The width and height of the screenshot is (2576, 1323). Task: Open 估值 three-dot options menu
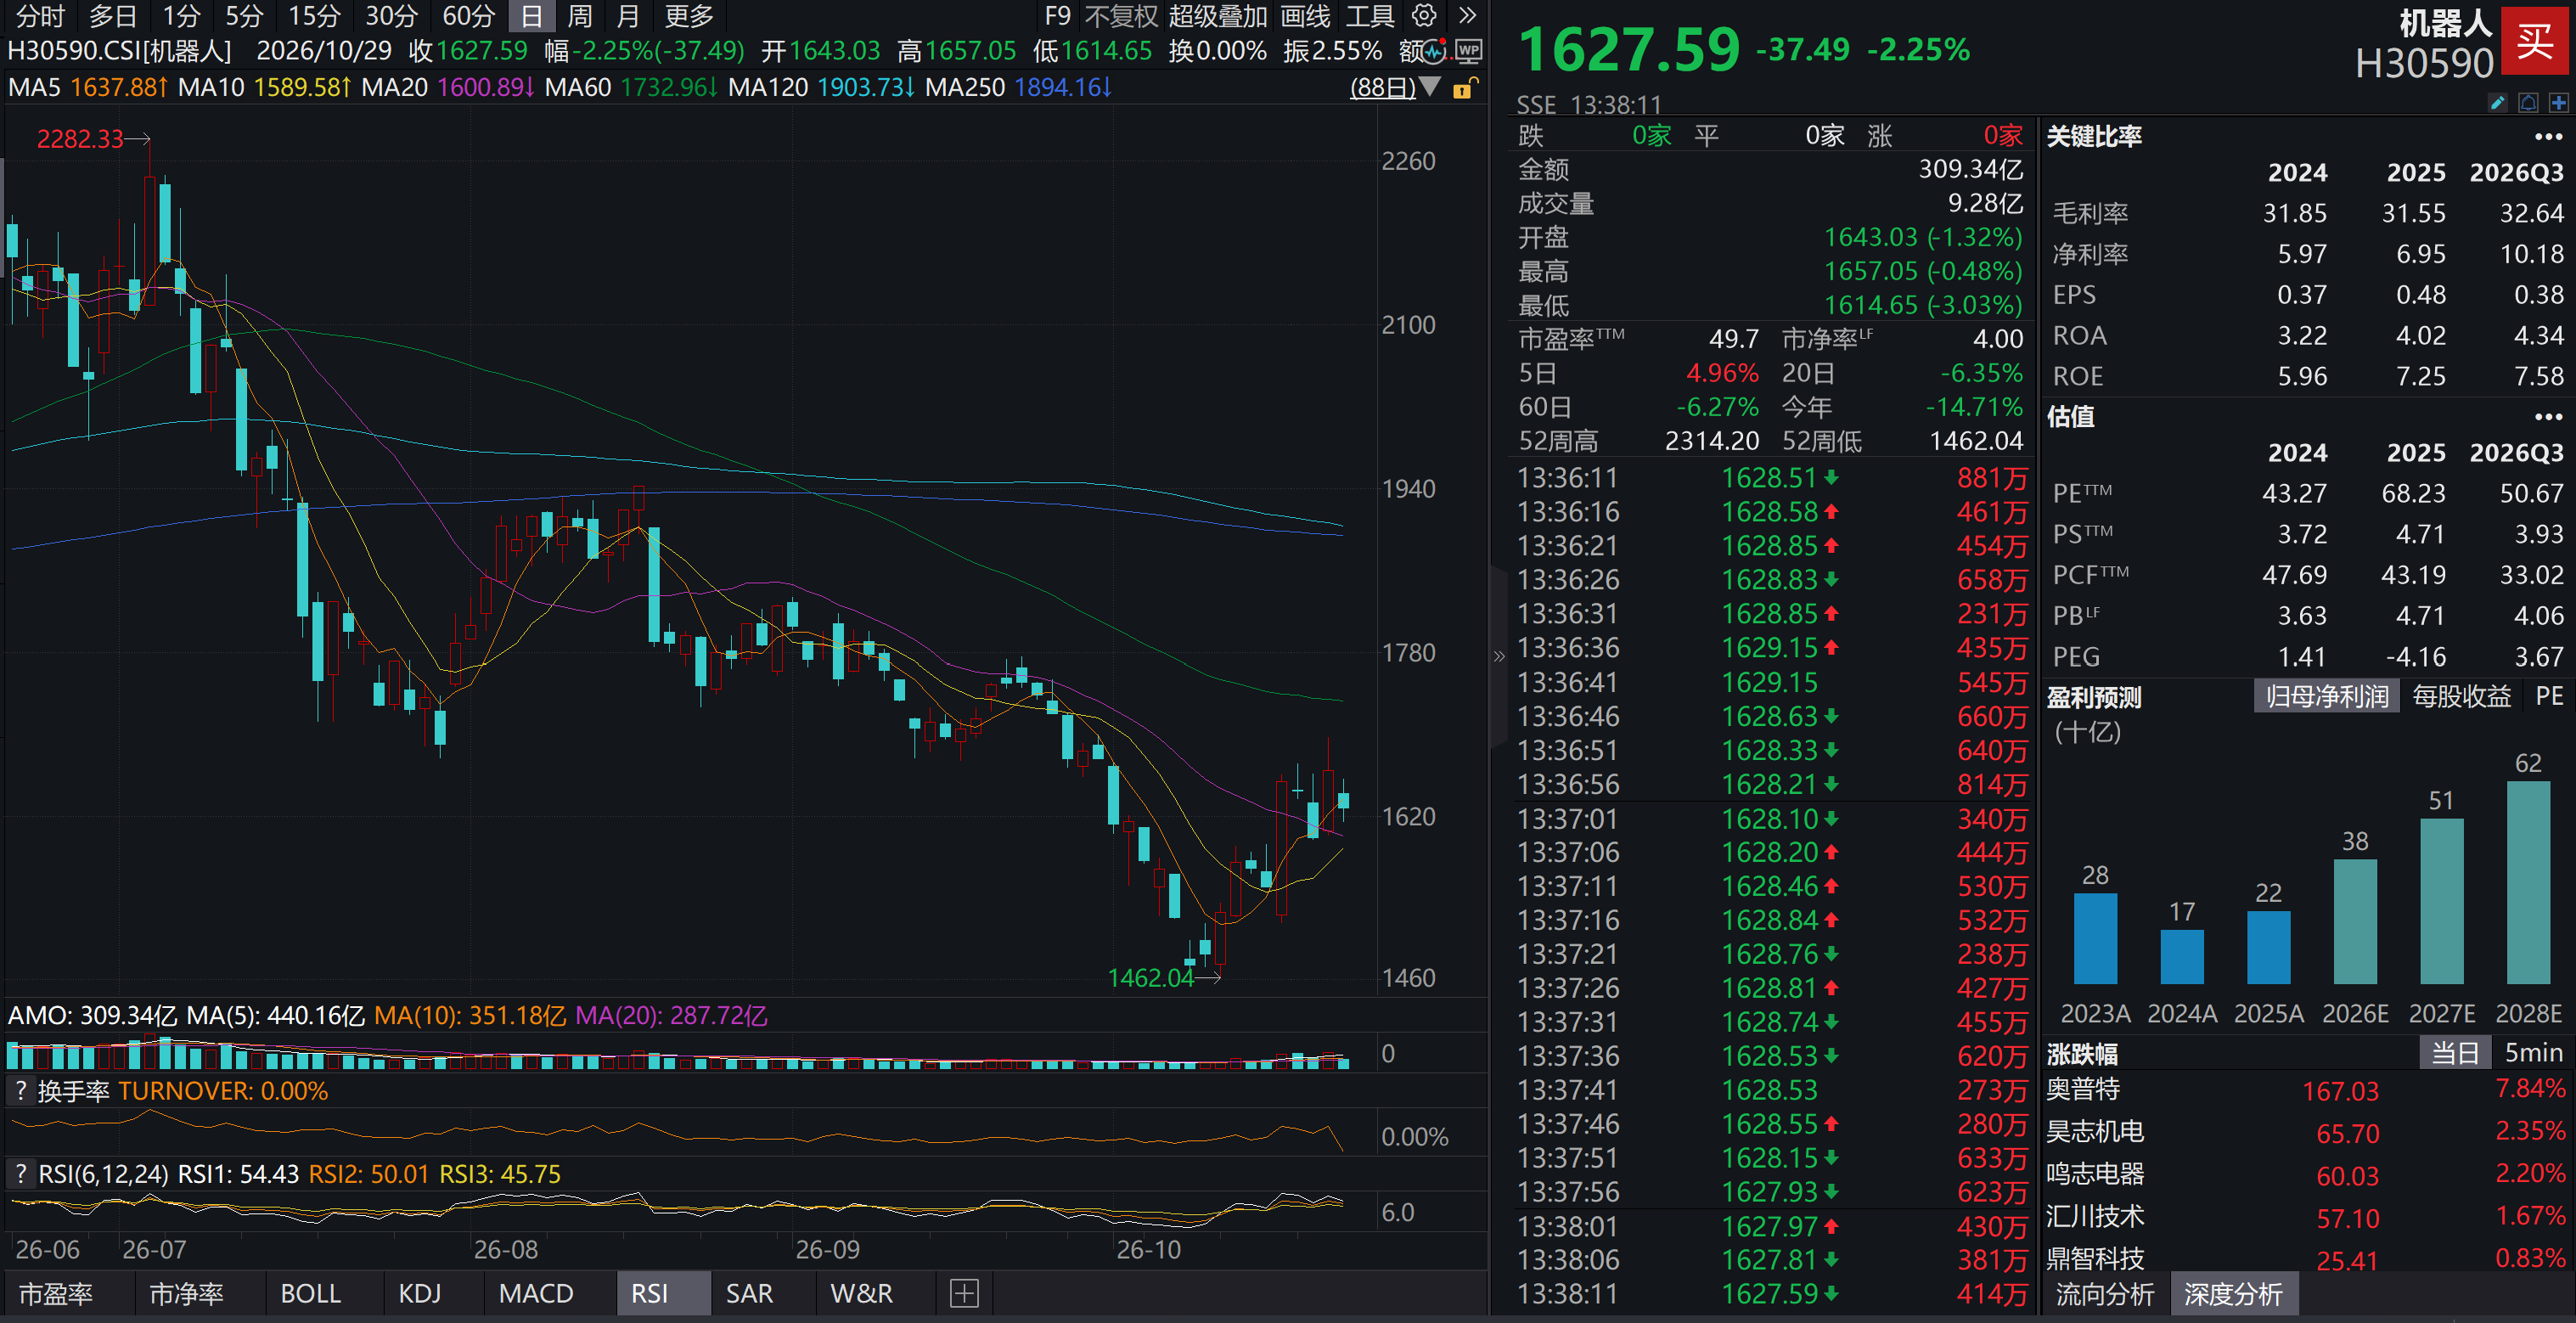[x=2548, y=416]
